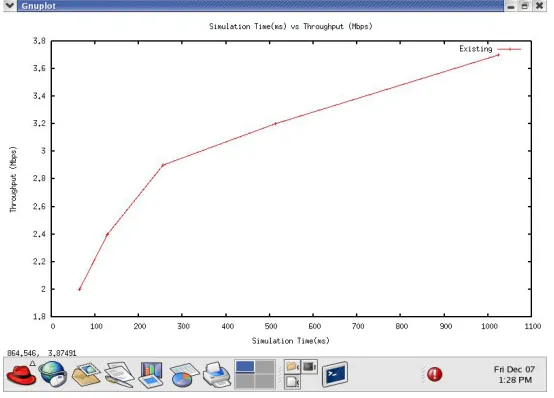The height and width of the screenshot is (398, 554).
Task: Click the red alert update notification icon
Action: [434, 374]
